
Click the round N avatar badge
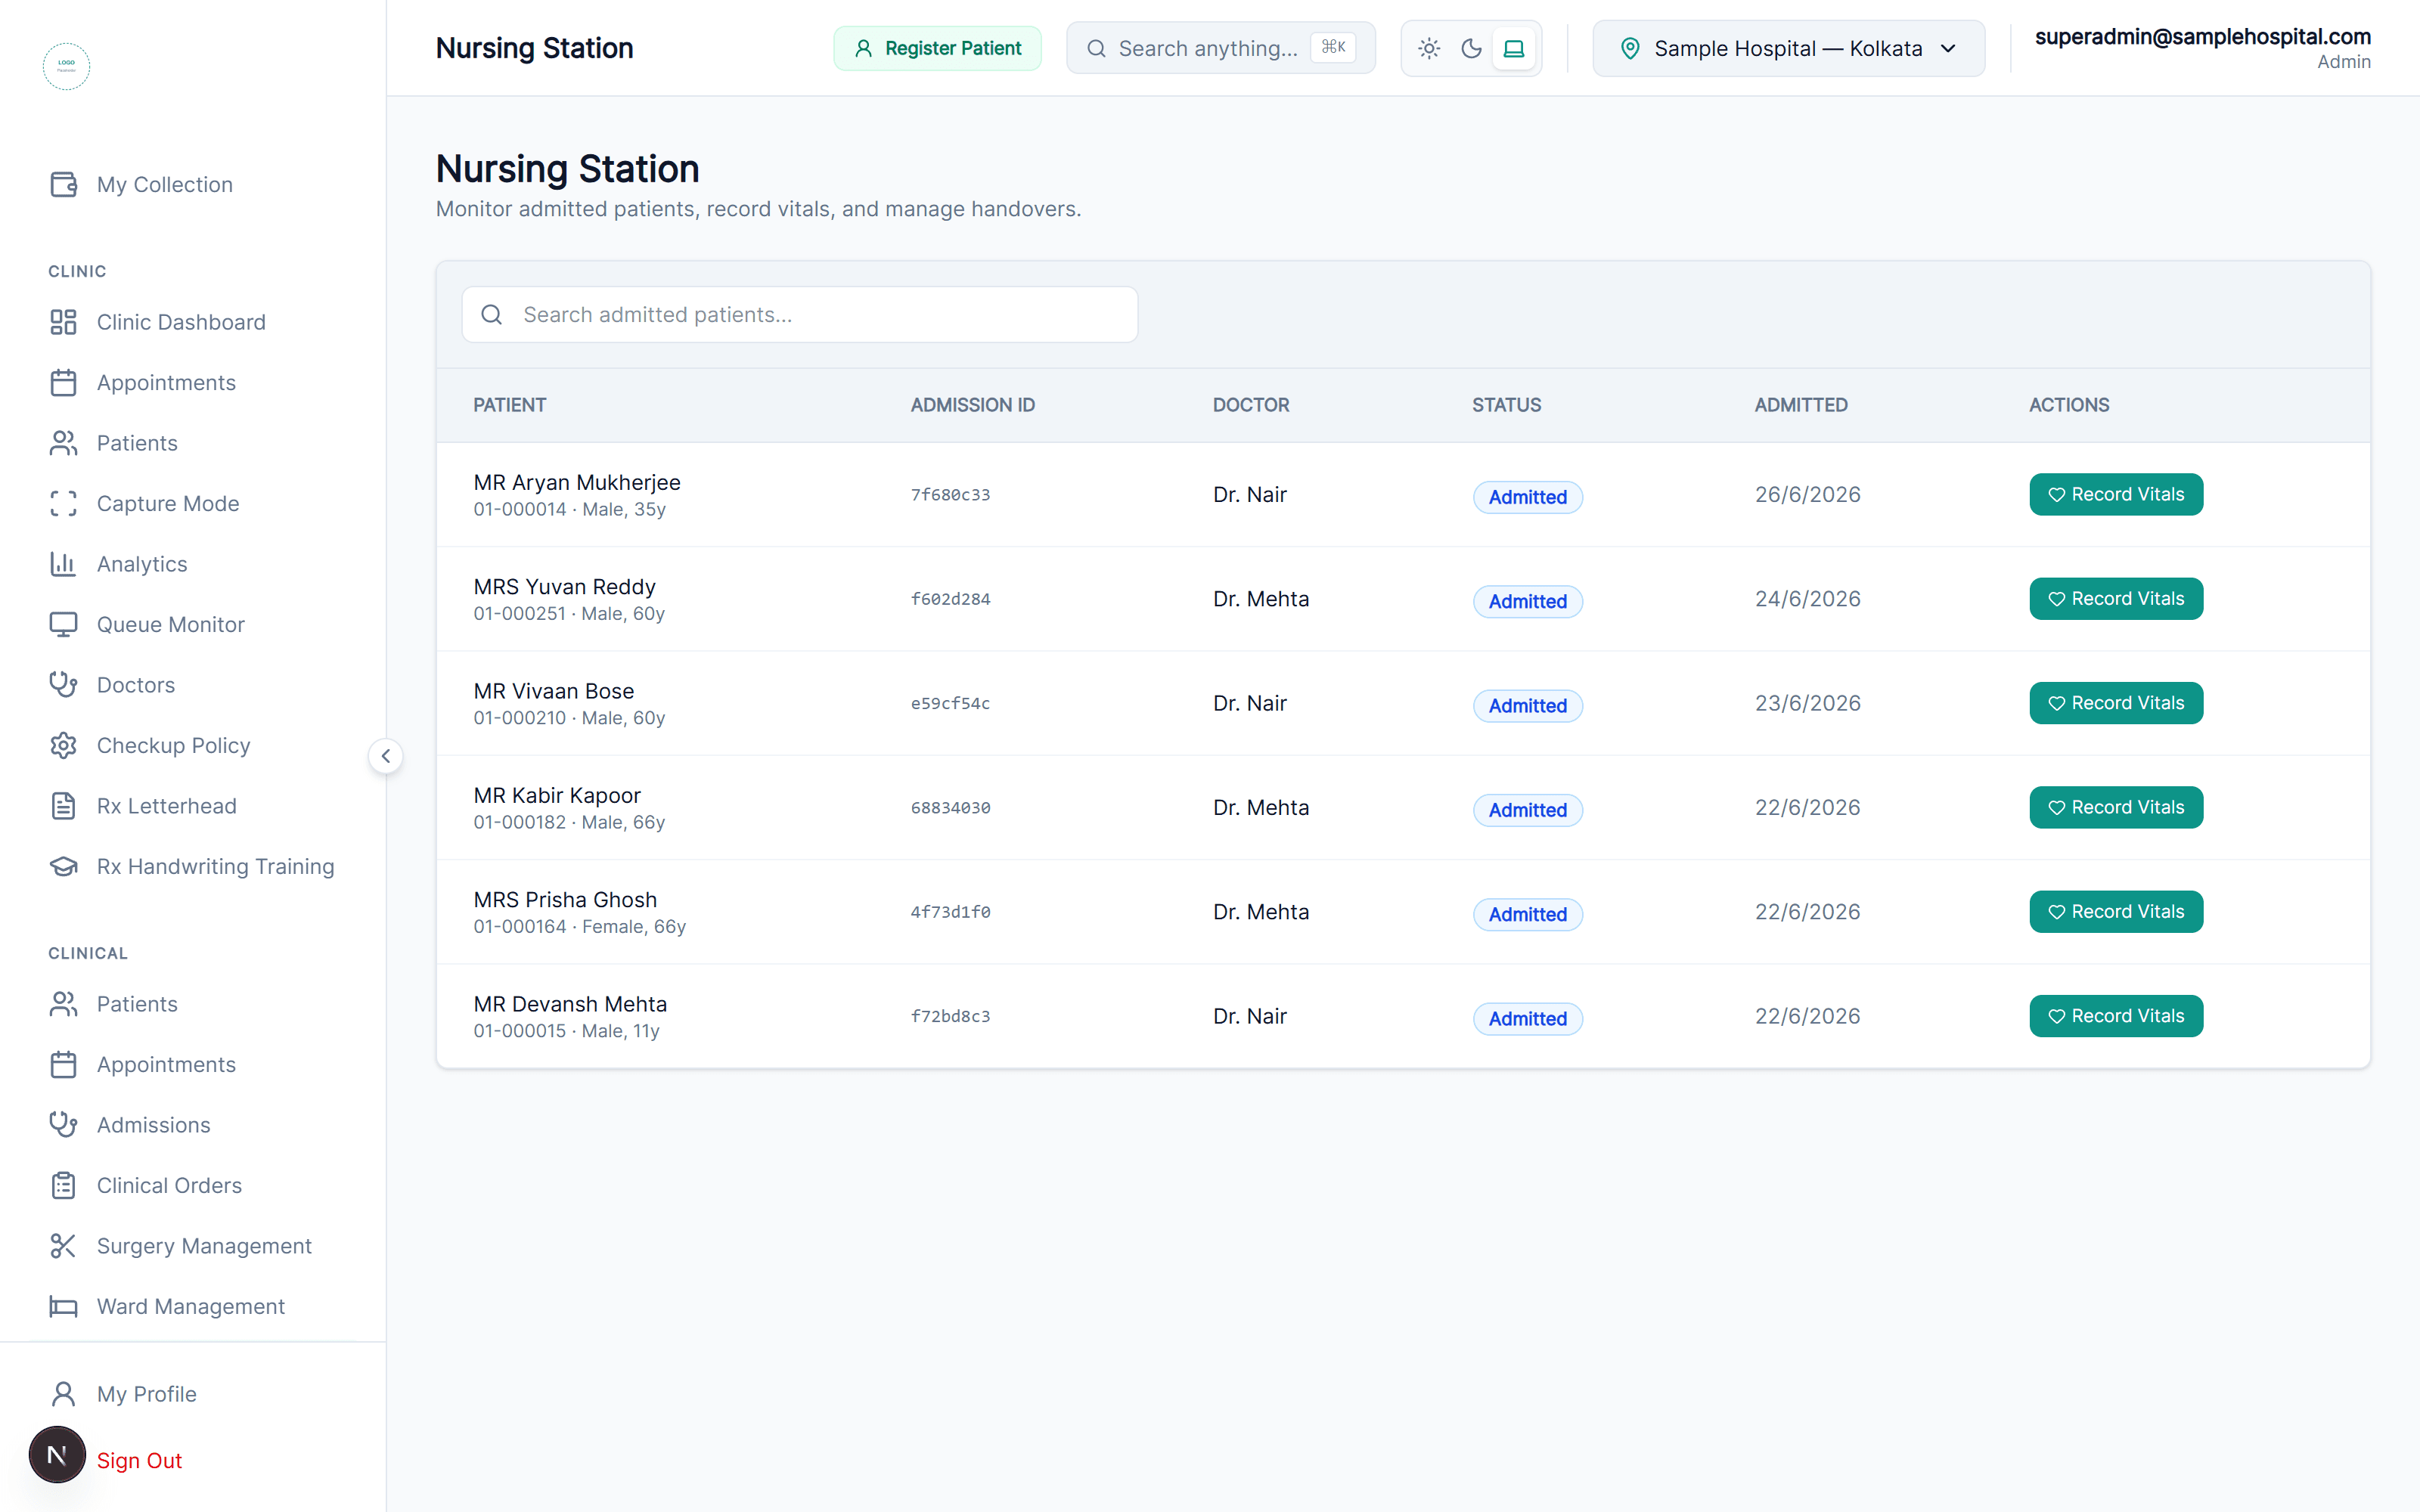tap(57, 1455)
